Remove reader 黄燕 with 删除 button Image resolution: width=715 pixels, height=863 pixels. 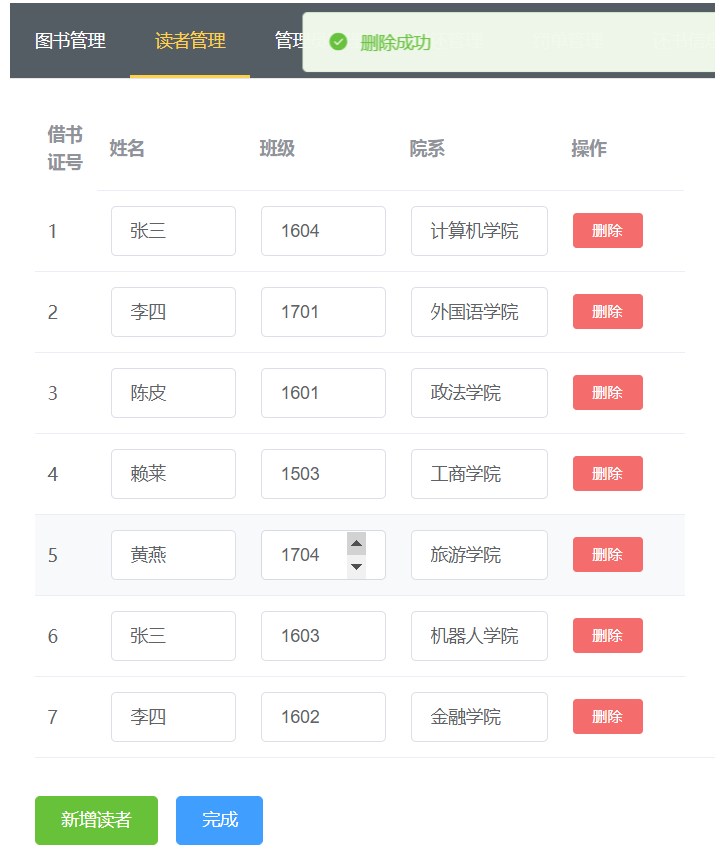coord(607,555)
